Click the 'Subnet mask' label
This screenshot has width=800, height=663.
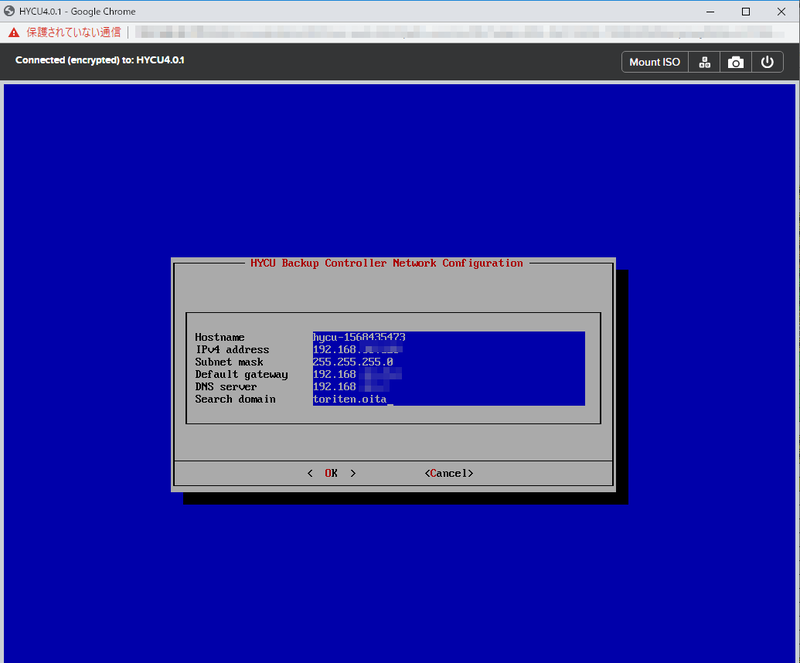click(x=229, y=362)
